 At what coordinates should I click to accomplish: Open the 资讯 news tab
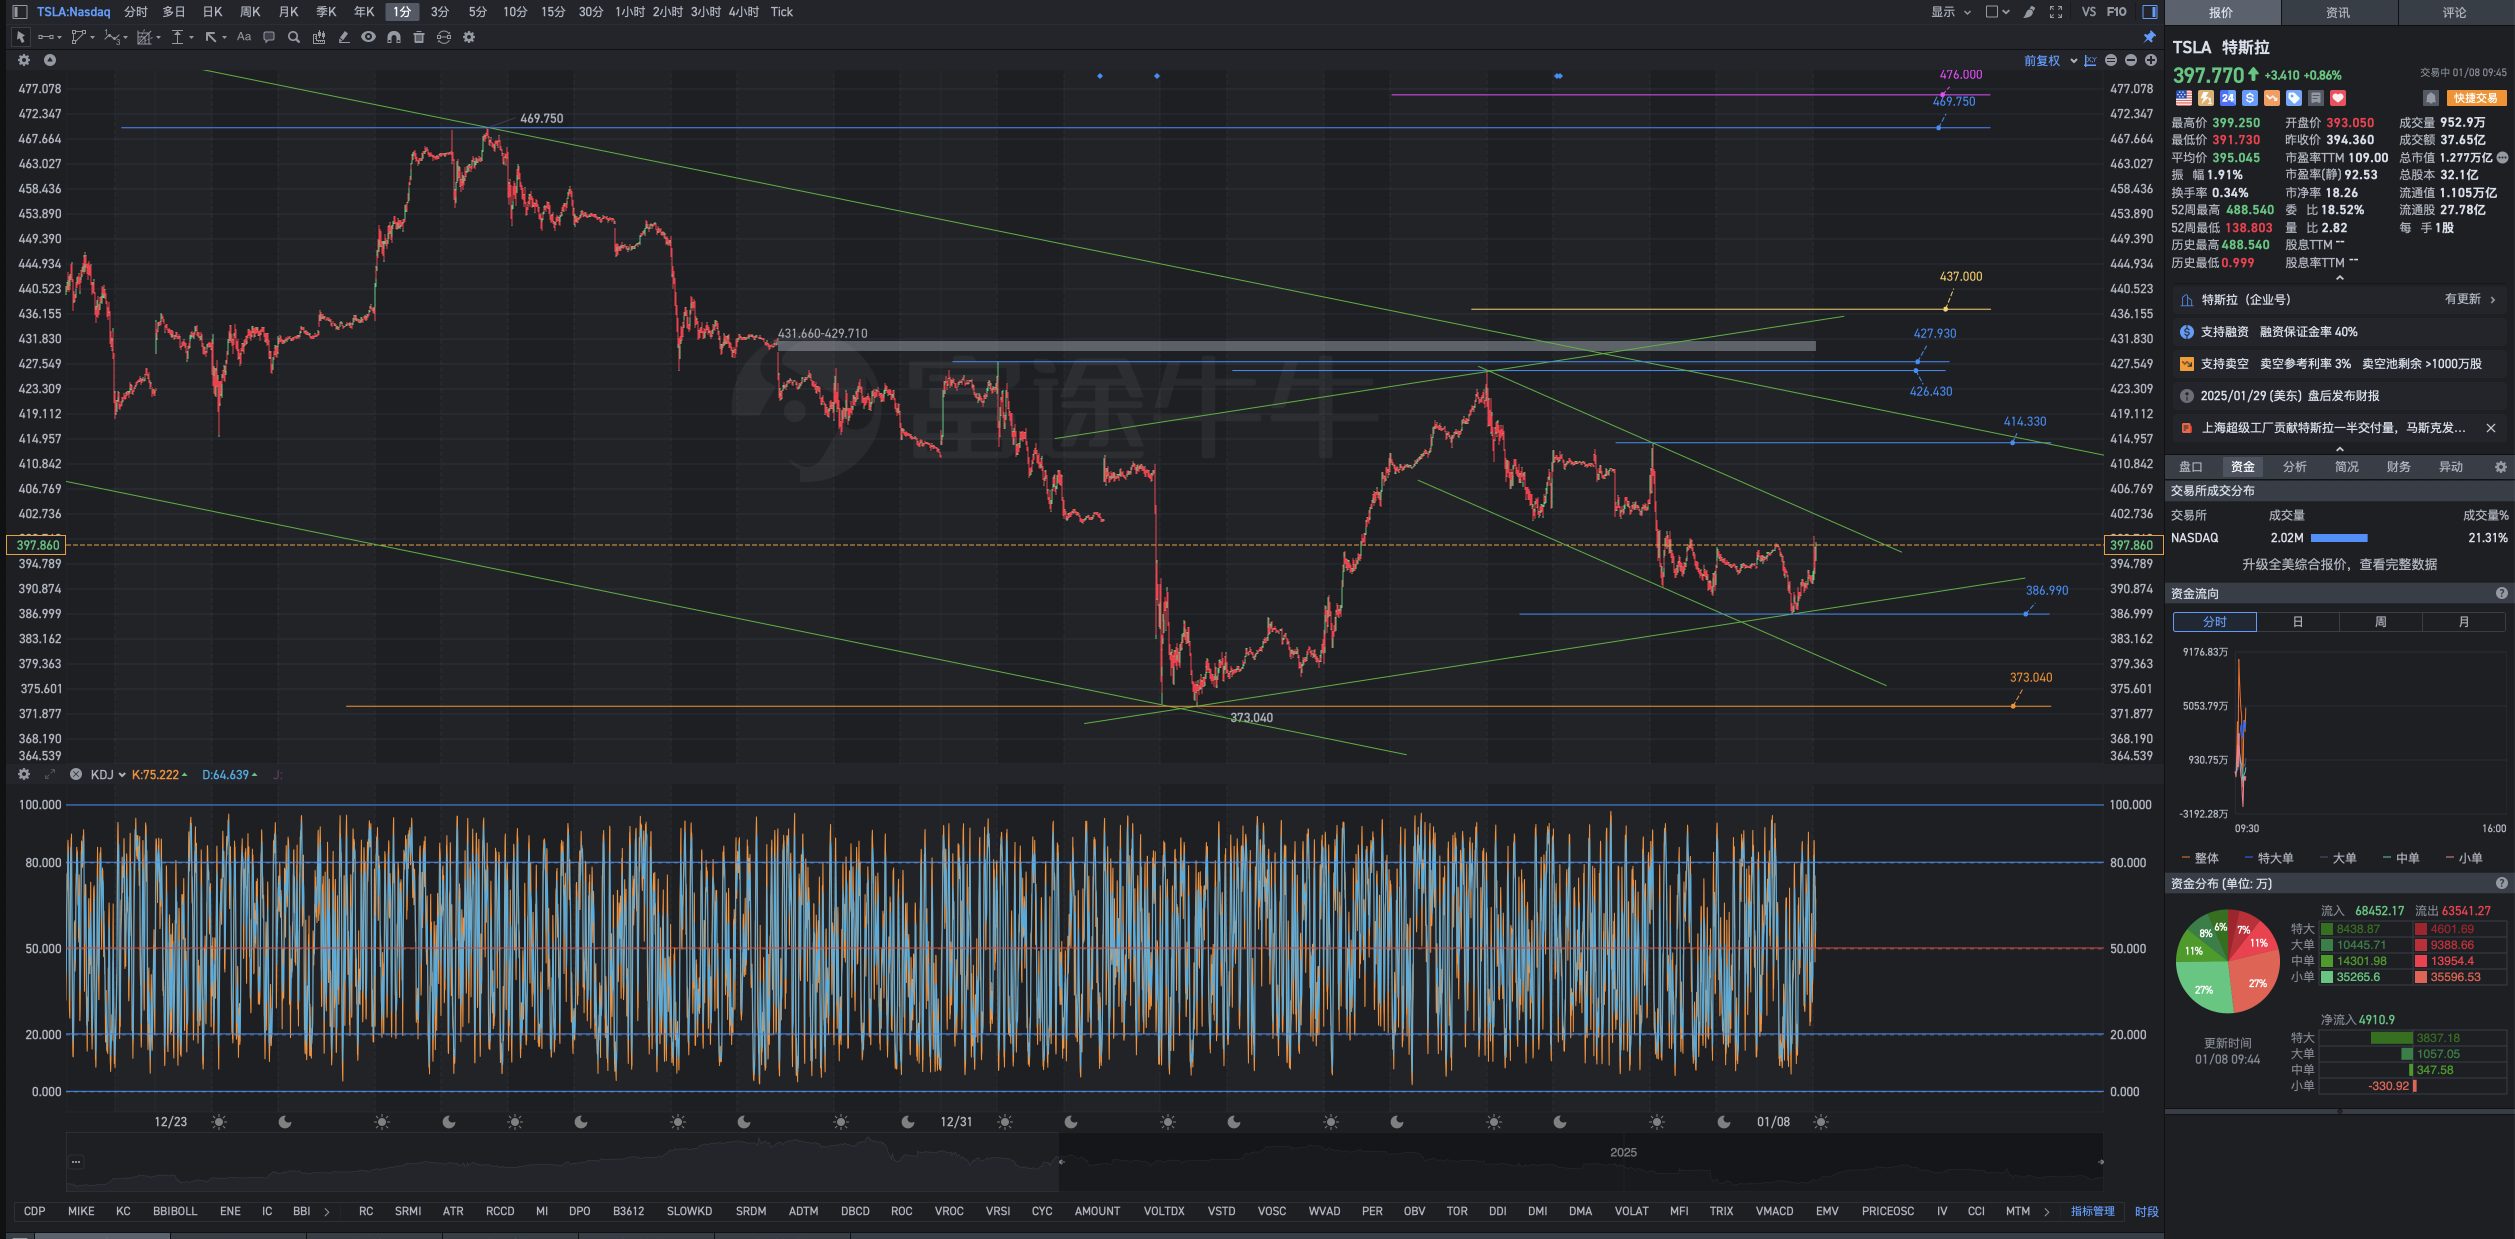coord(2338,12)
